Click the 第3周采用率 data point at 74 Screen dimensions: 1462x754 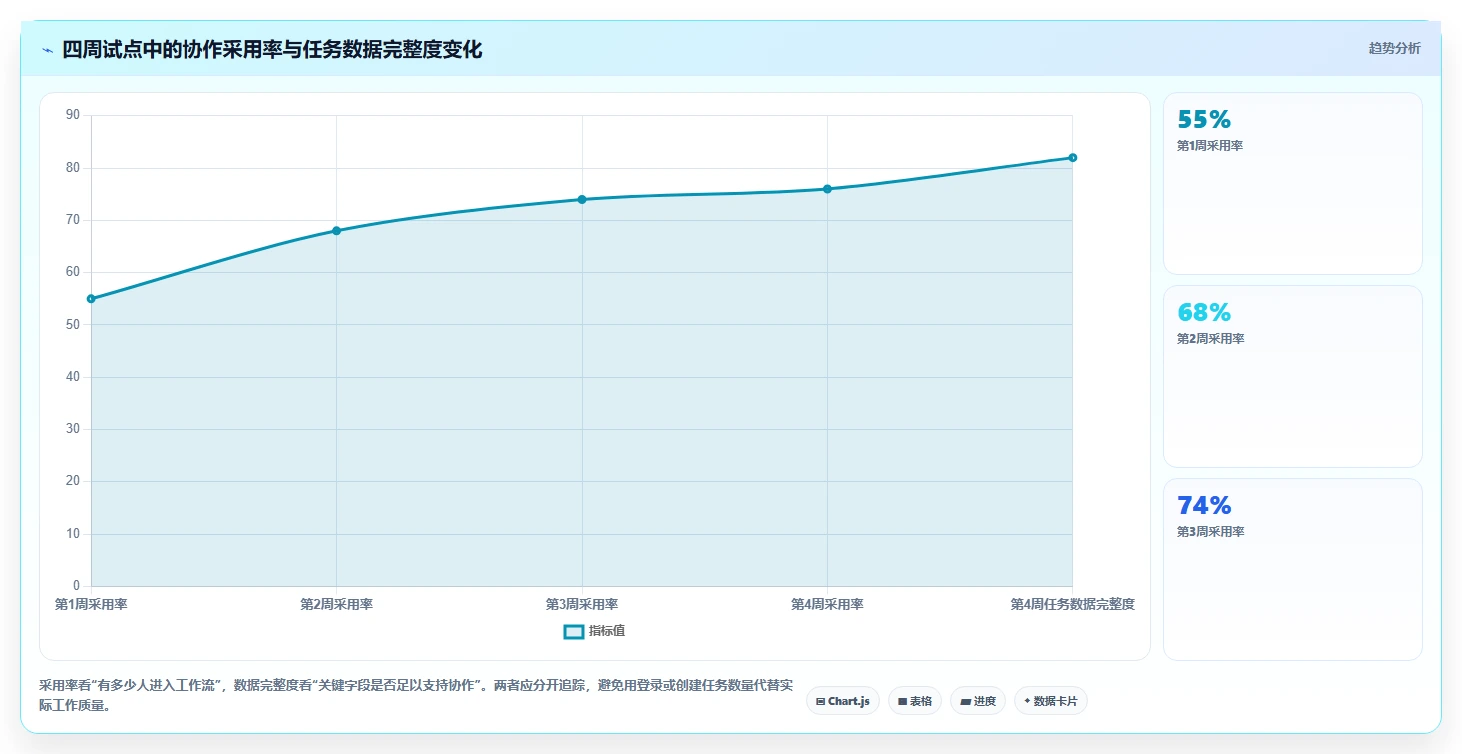pyautogui.click(x=582, y=199)
